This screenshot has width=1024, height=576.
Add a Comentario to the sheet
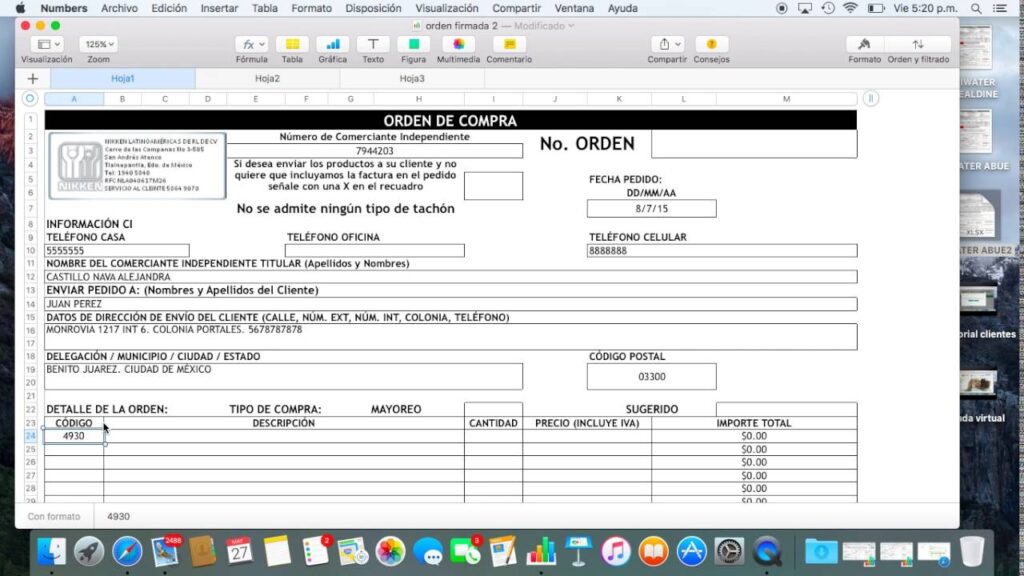click(x=509, y=45)
